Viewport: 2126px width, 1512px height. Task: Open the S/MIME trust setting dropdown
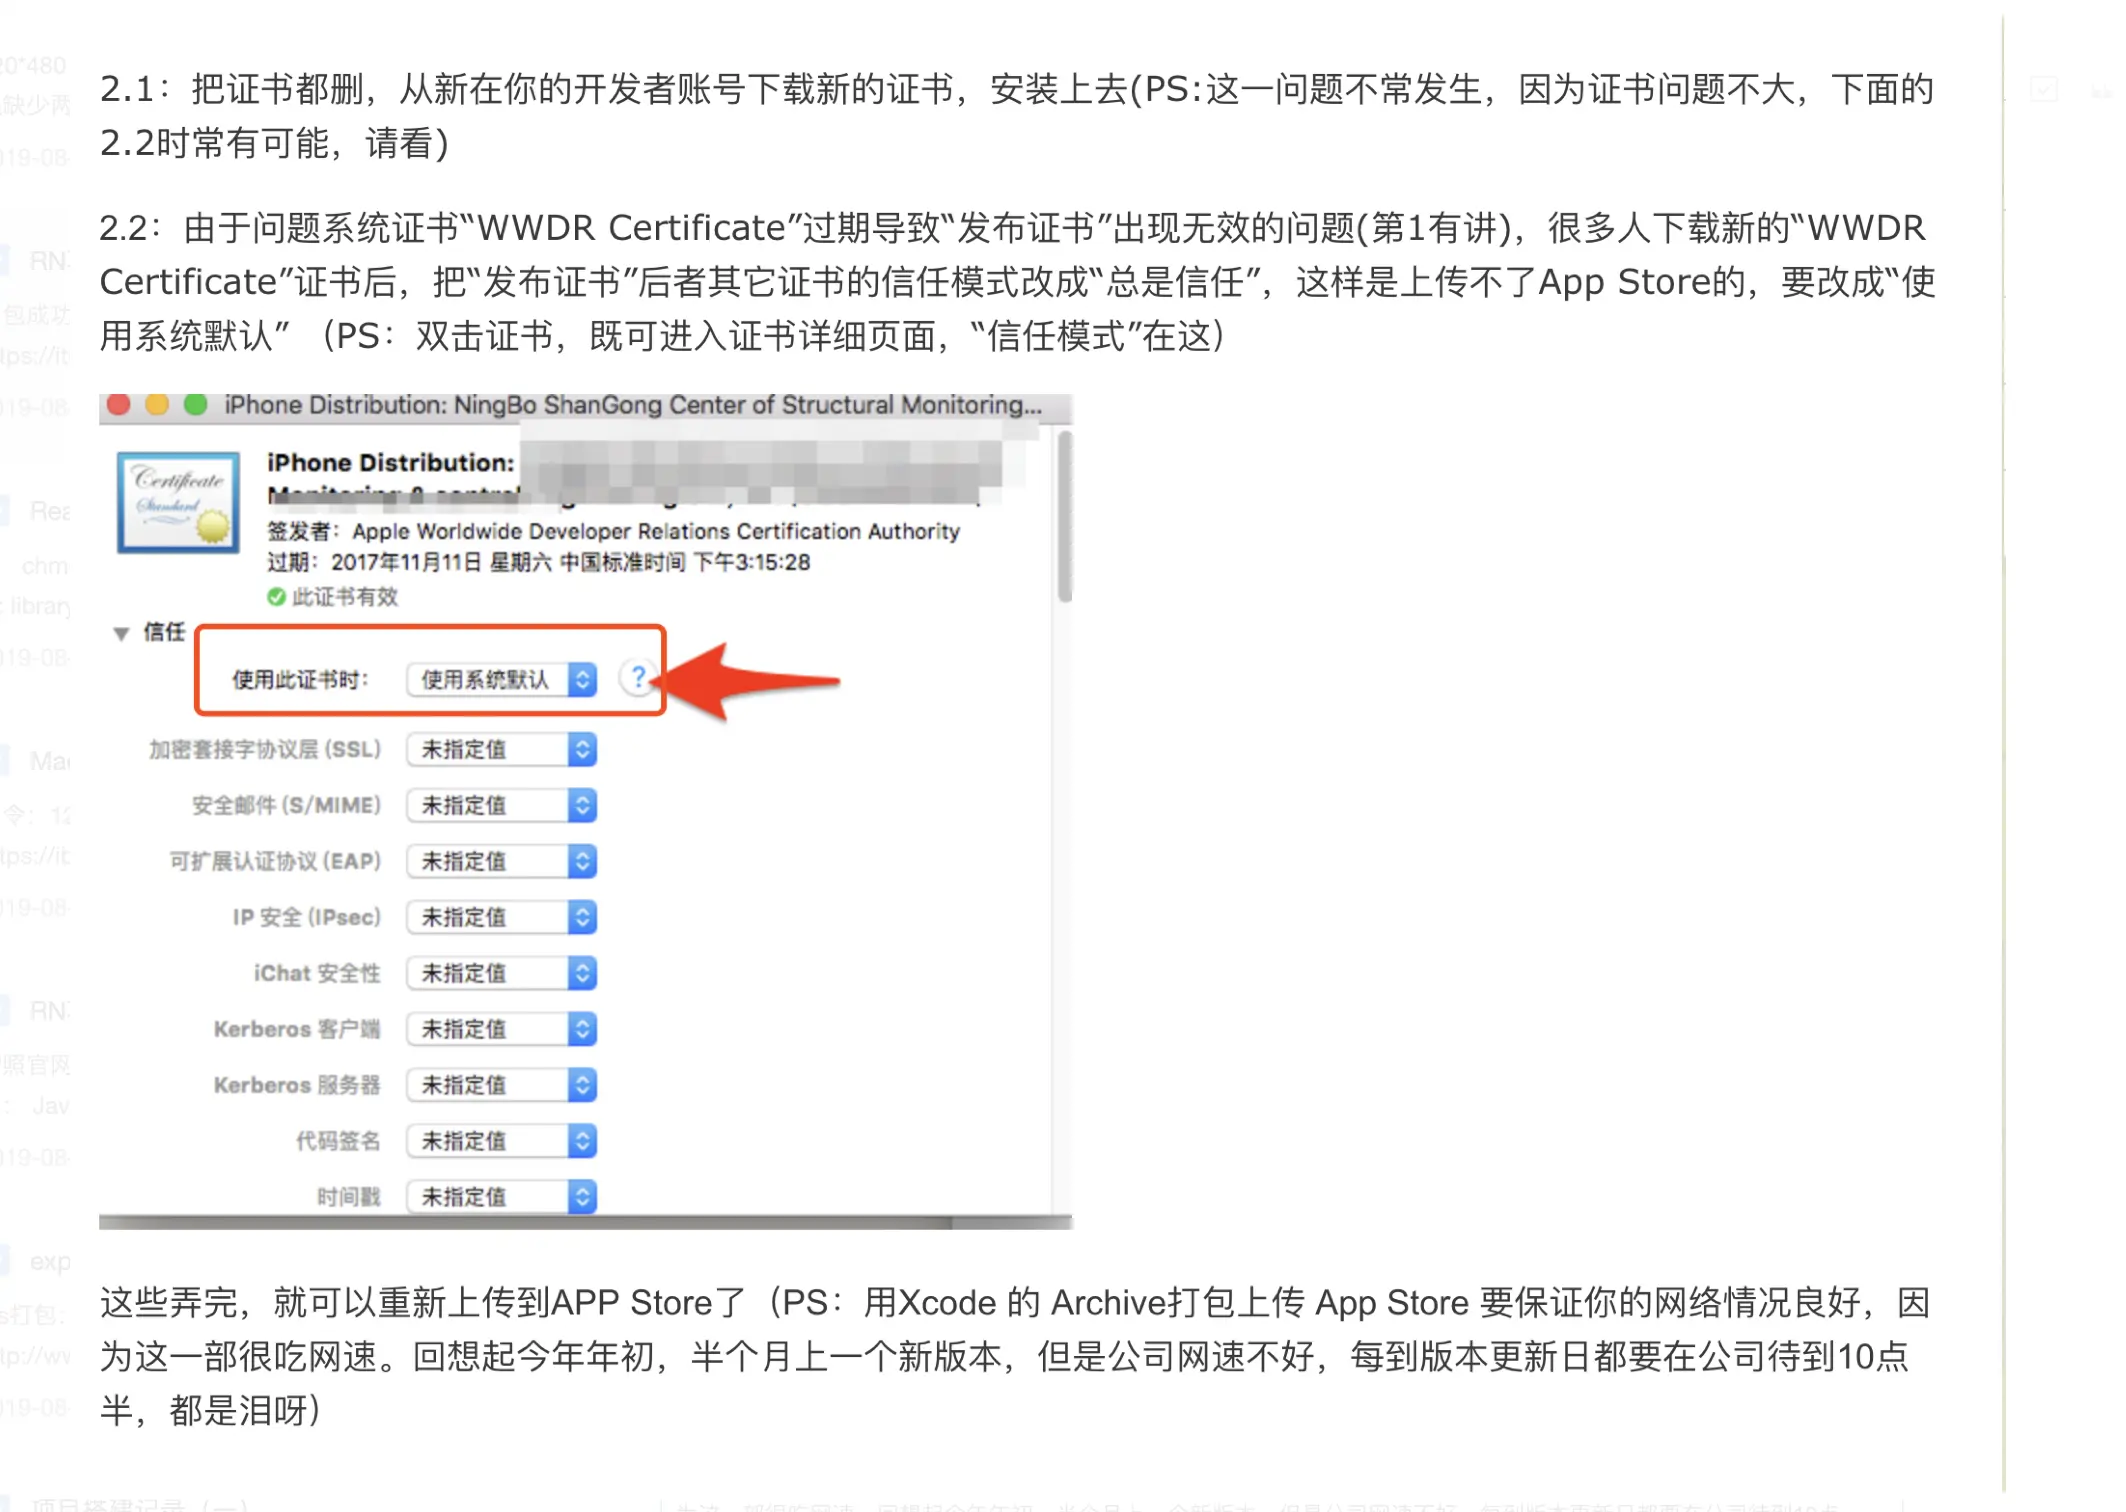pos(502,806)
